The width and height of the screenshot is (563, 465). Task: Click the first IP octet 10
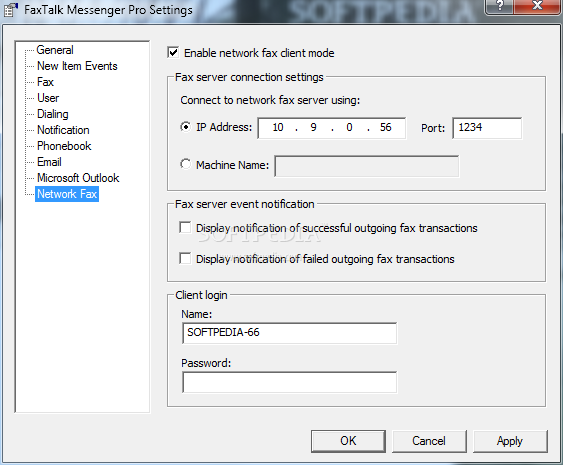coord(278,127)
